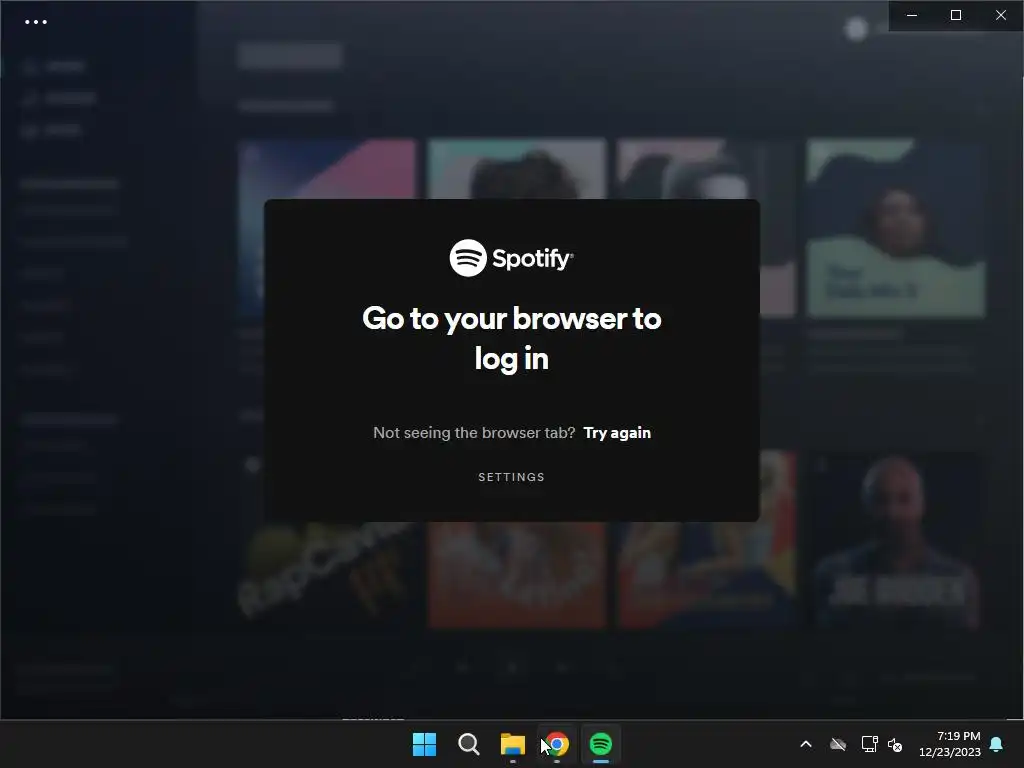Open the three-dot menu in Spotify
The image size is (1024, 768).
point(36,22)
